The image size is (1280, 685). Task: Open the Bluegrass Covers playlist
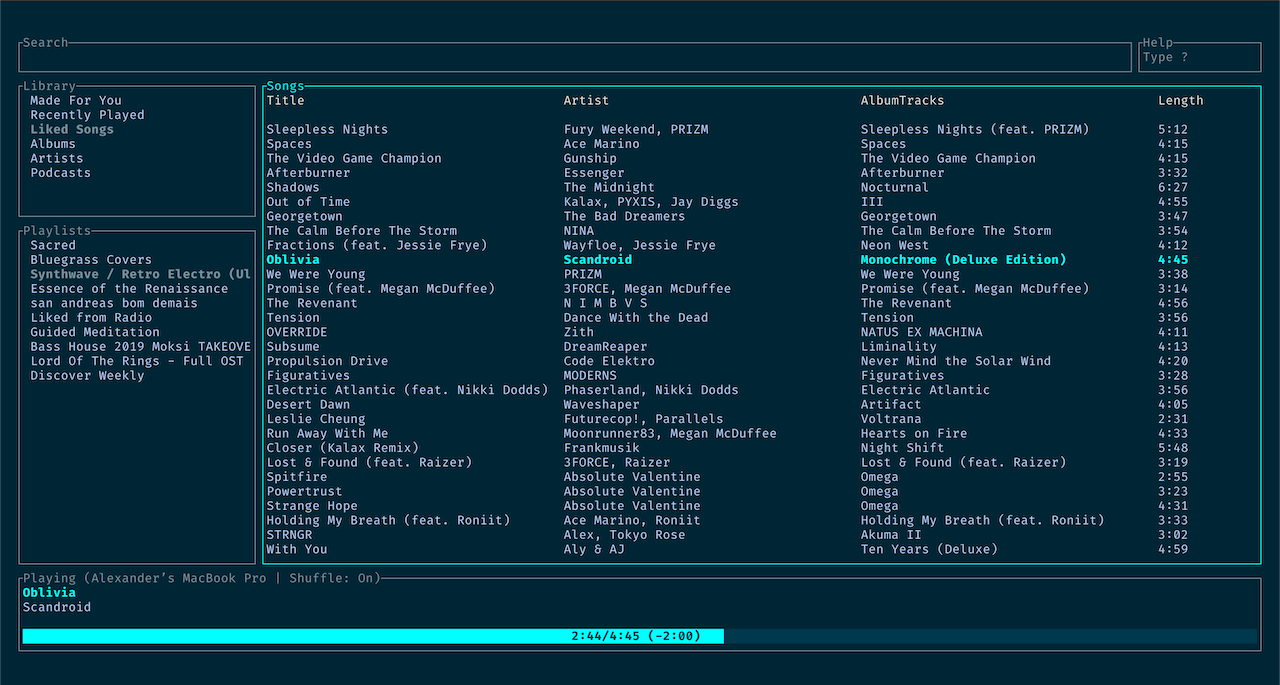(91, 260)
